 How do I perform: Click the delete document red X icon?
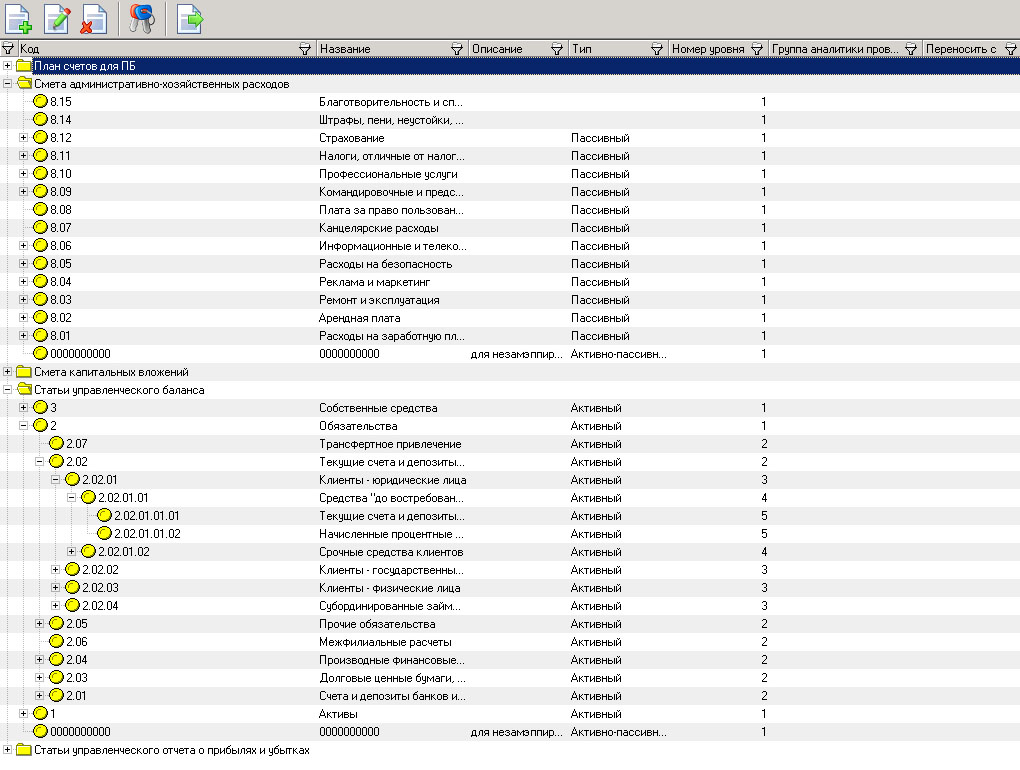click(93, 18)
